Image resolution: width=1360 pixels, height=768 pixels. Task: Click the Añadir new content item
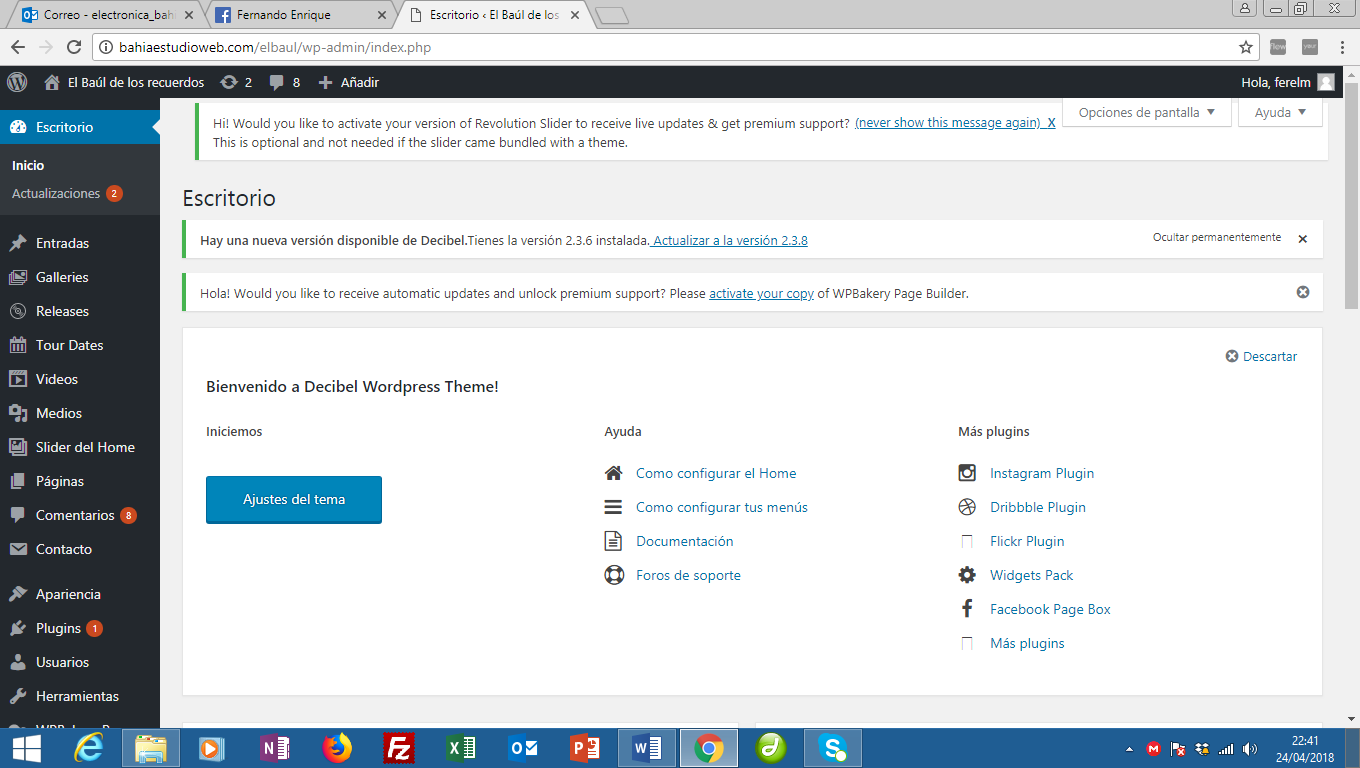coord(348,82)
